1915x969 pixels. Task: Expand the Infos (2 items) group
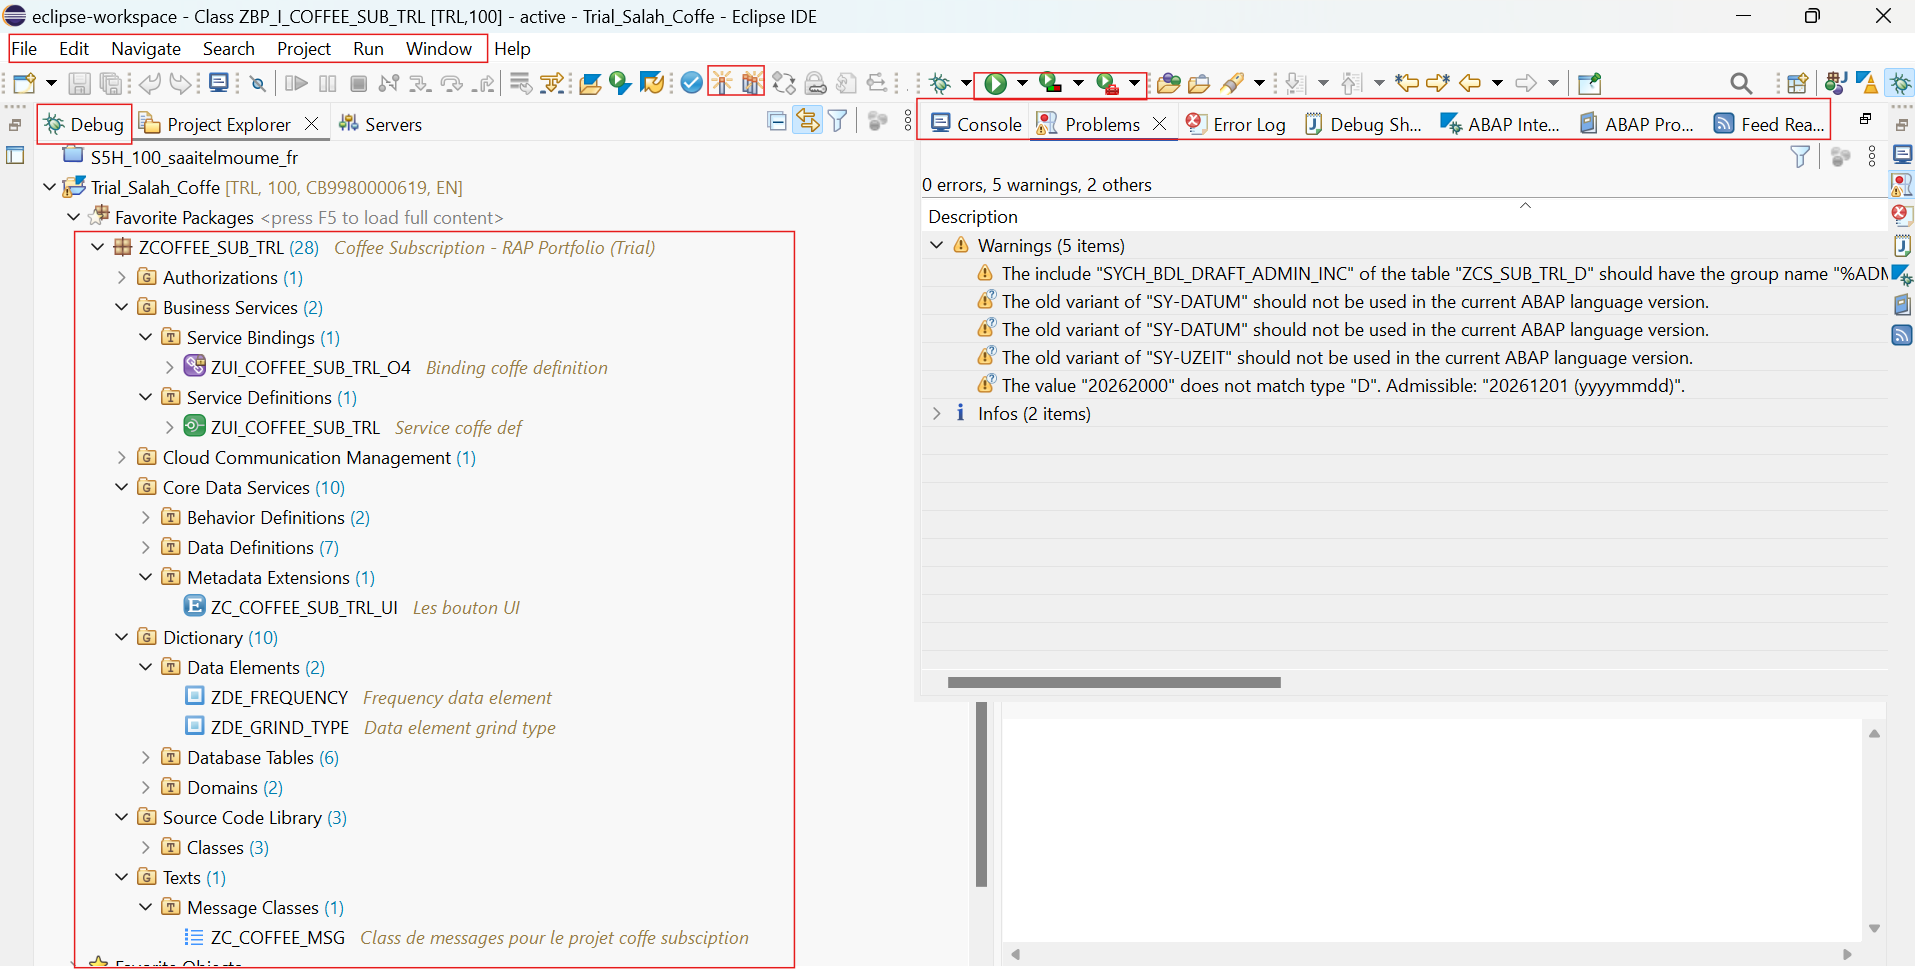click(937, 414)
